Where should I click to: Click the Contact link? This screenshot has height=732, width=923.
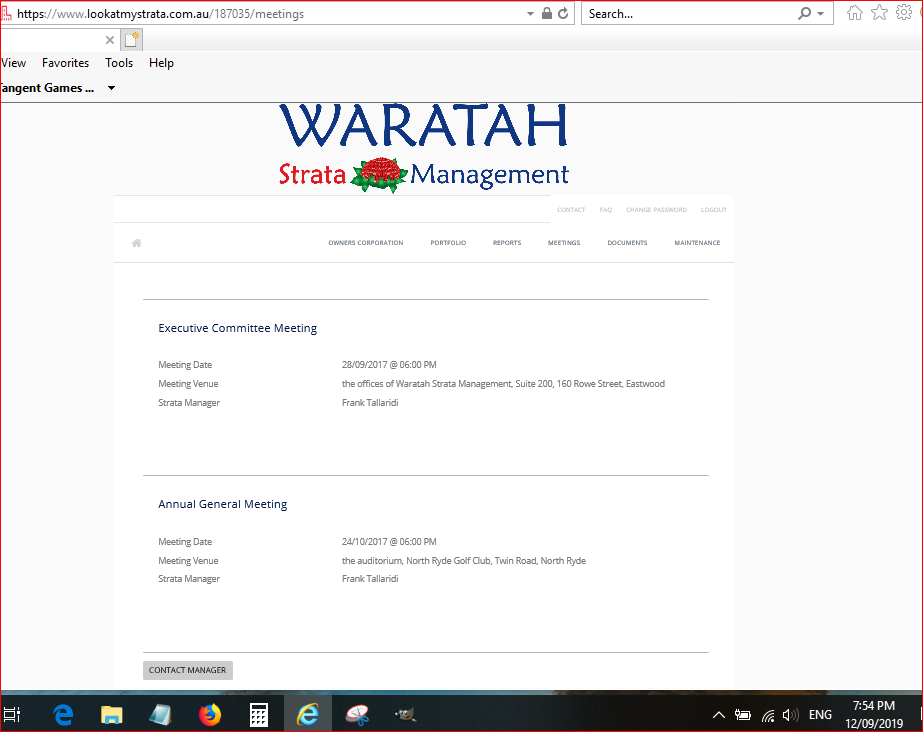point(571,210)
